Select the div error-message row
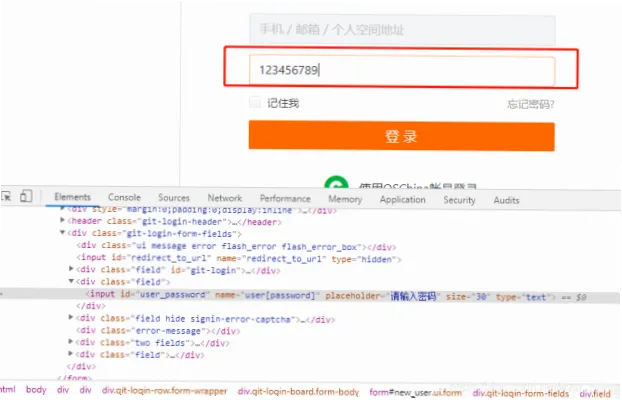Viewport: 622px width, 400px height. 158,331
